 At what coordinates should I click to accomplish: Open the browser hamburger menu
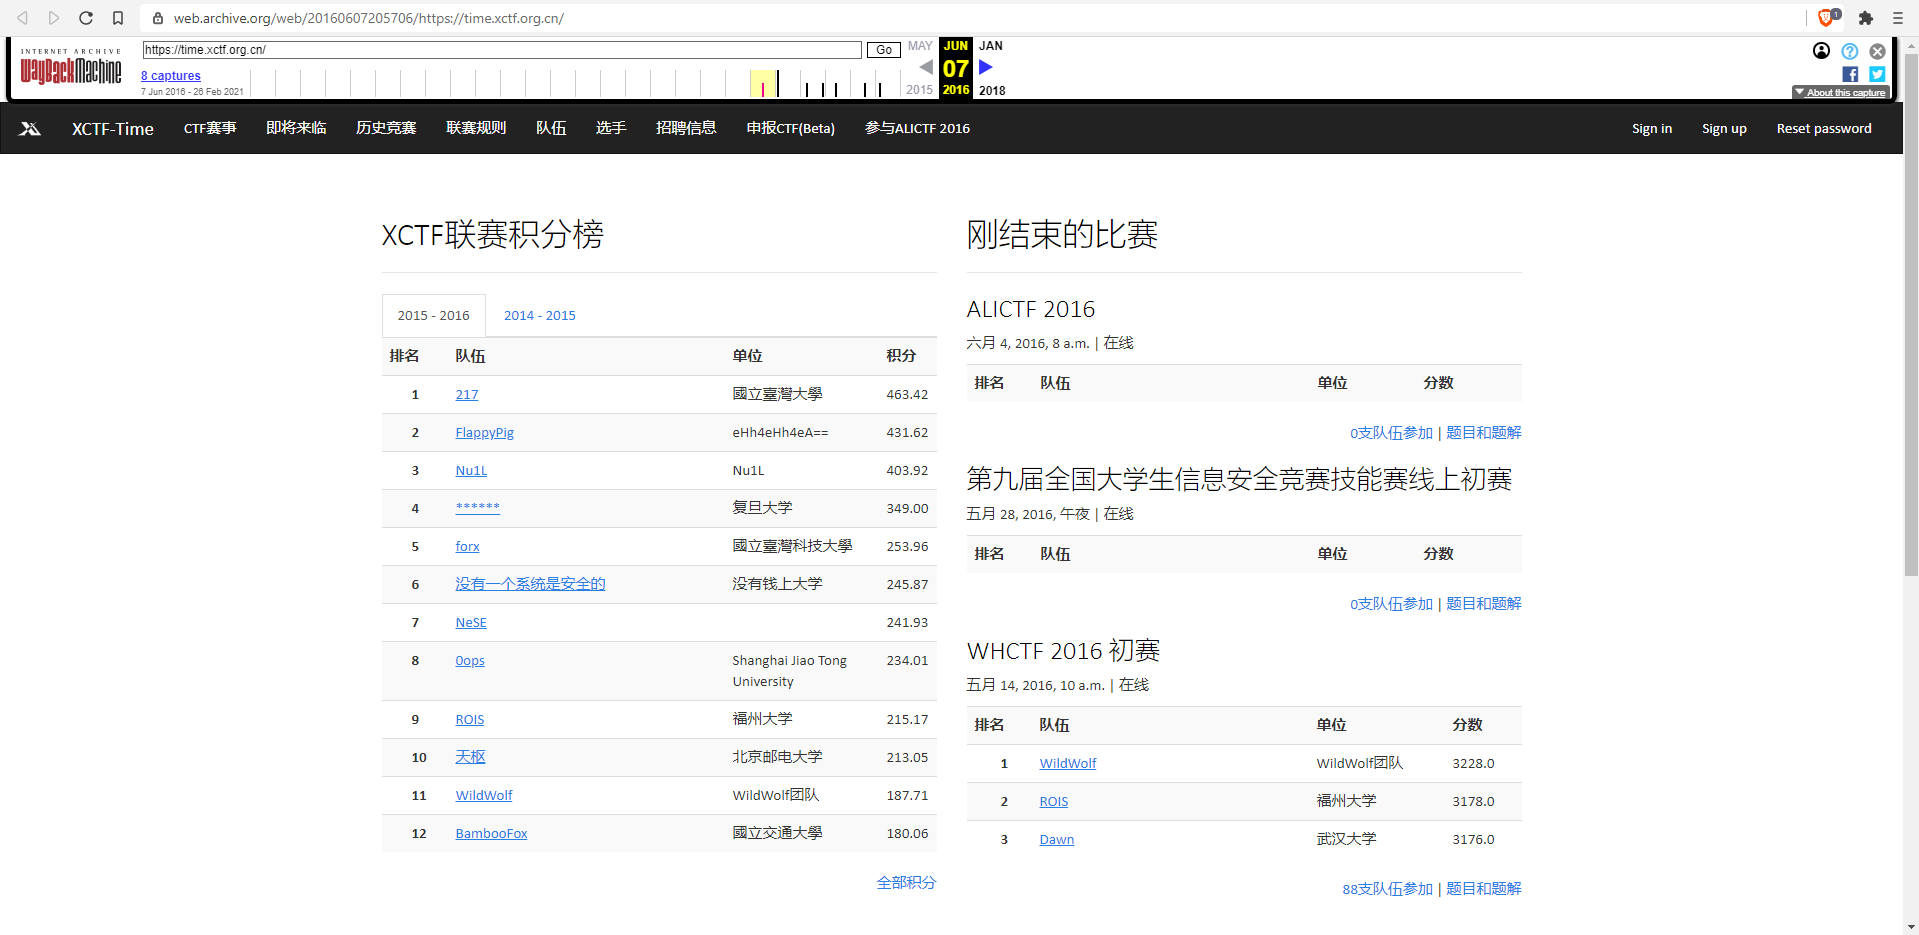[1897, 18]
